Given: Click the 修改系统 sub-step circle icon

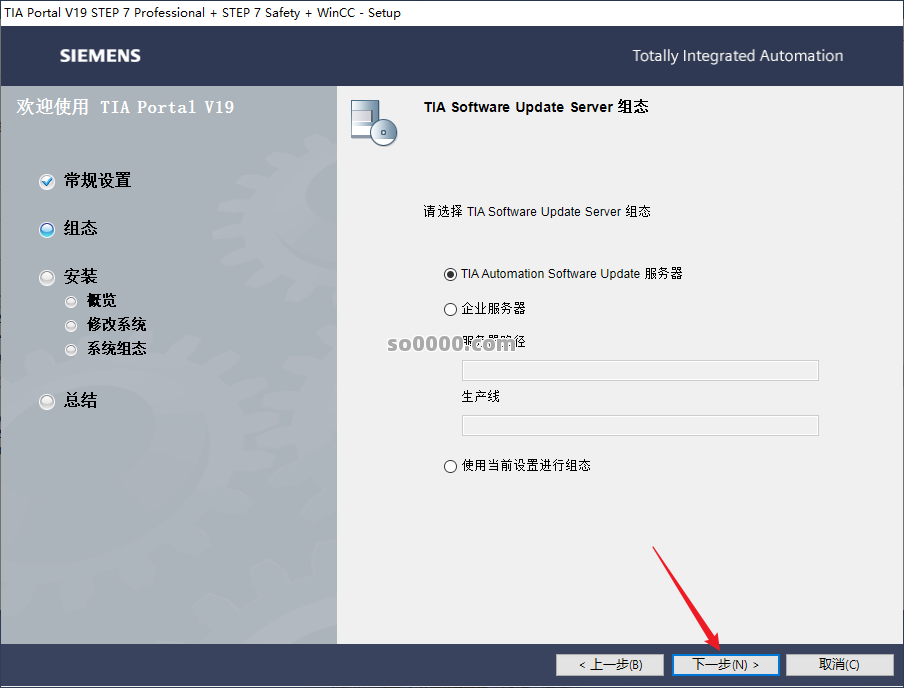Looking at the screenshot, I should point(71,325).
